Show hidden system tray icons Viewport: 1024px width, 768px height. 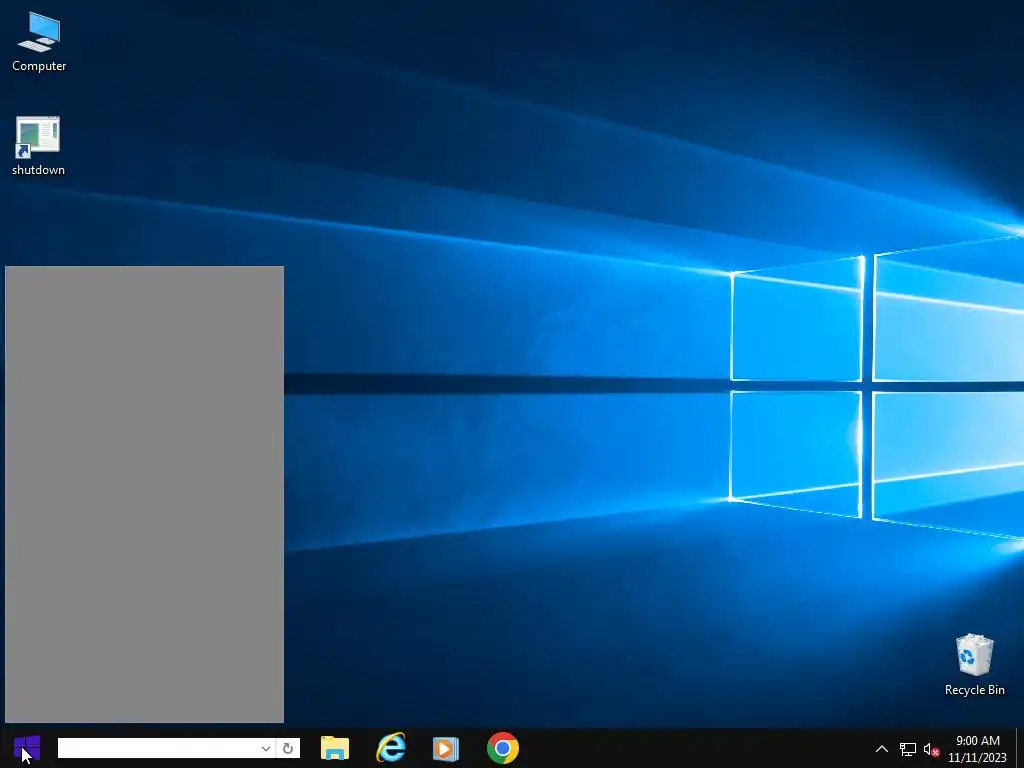(x=882, y=749)
